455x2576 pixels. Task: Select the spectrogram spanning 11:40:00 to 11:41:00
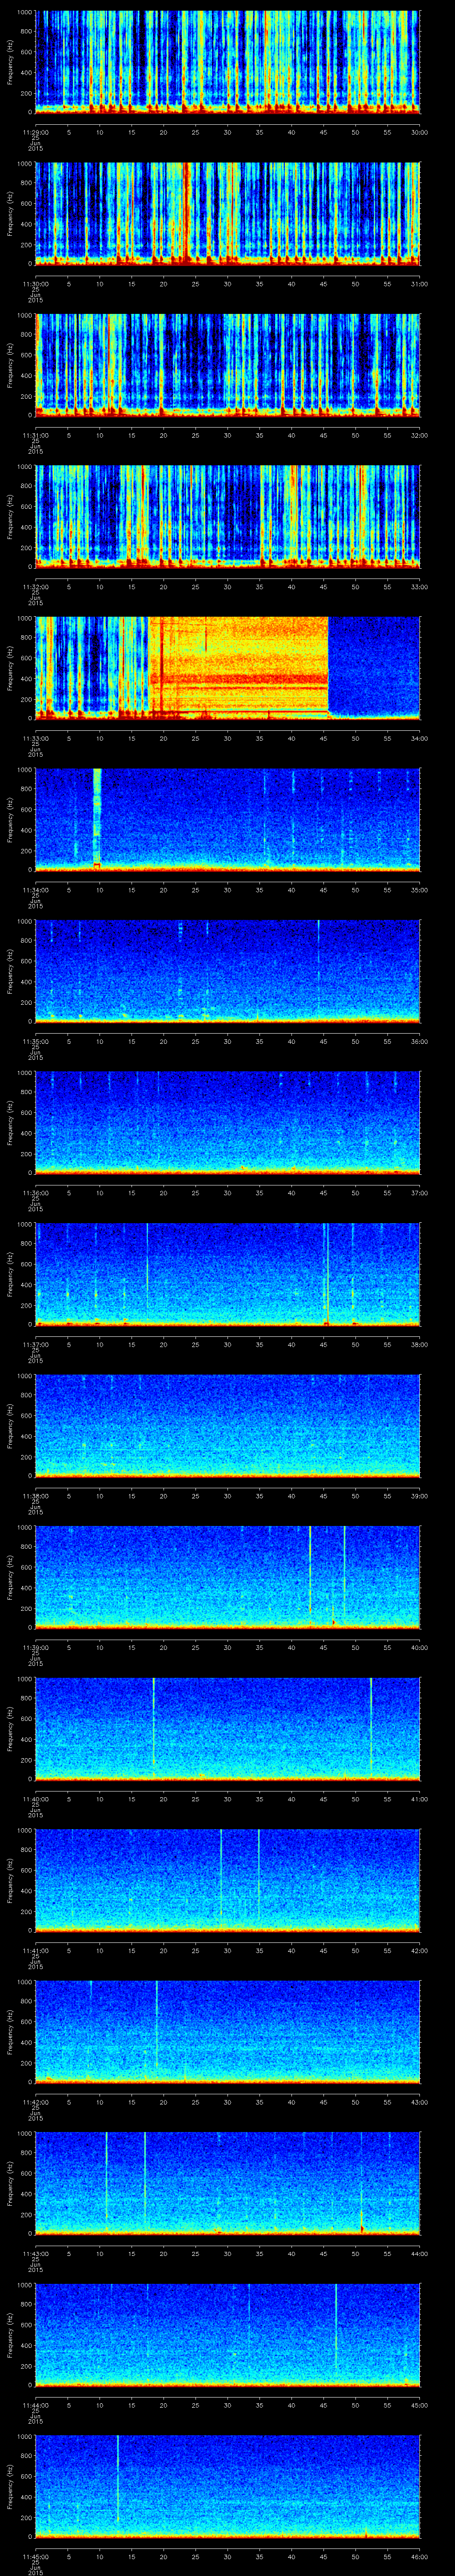228,1729
